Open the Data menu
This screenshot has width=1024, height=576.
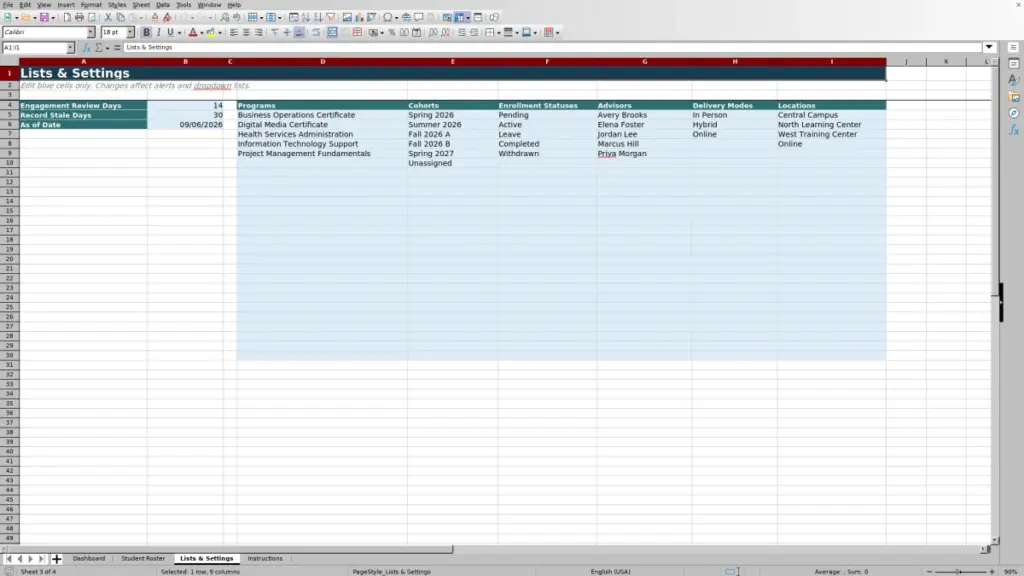[163, 5]
